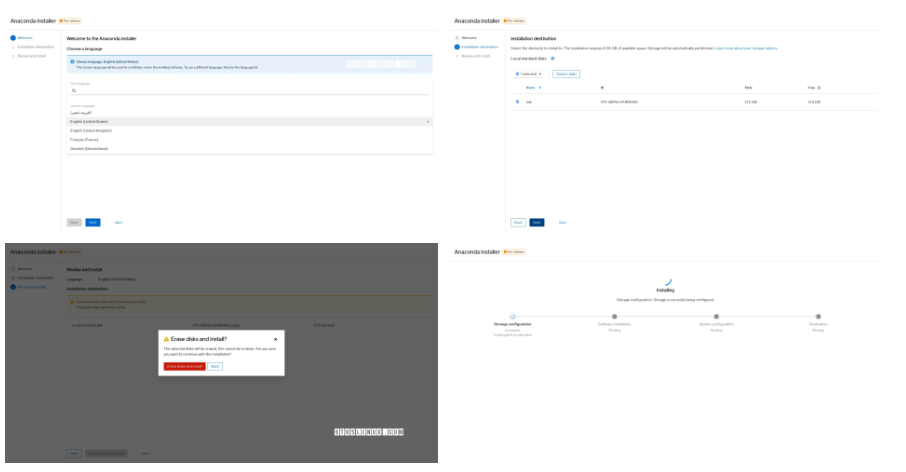
Task: Click the red 'Erase disks and install' button
Action: pos(185,366)
